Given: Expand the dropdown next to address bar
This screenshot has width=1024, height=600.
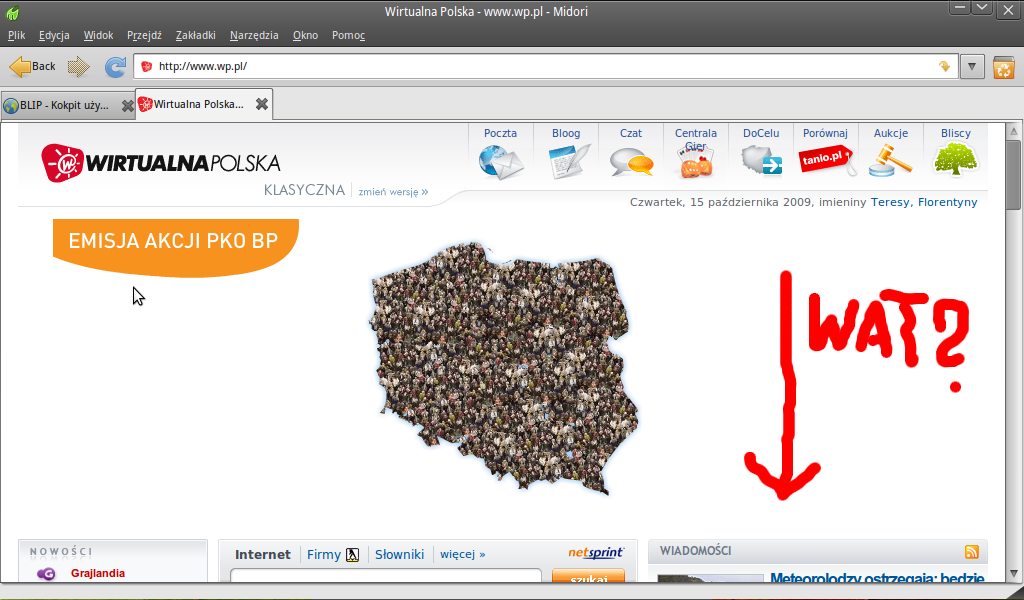Looking at the screenshot, I should [x=972, y=67].
